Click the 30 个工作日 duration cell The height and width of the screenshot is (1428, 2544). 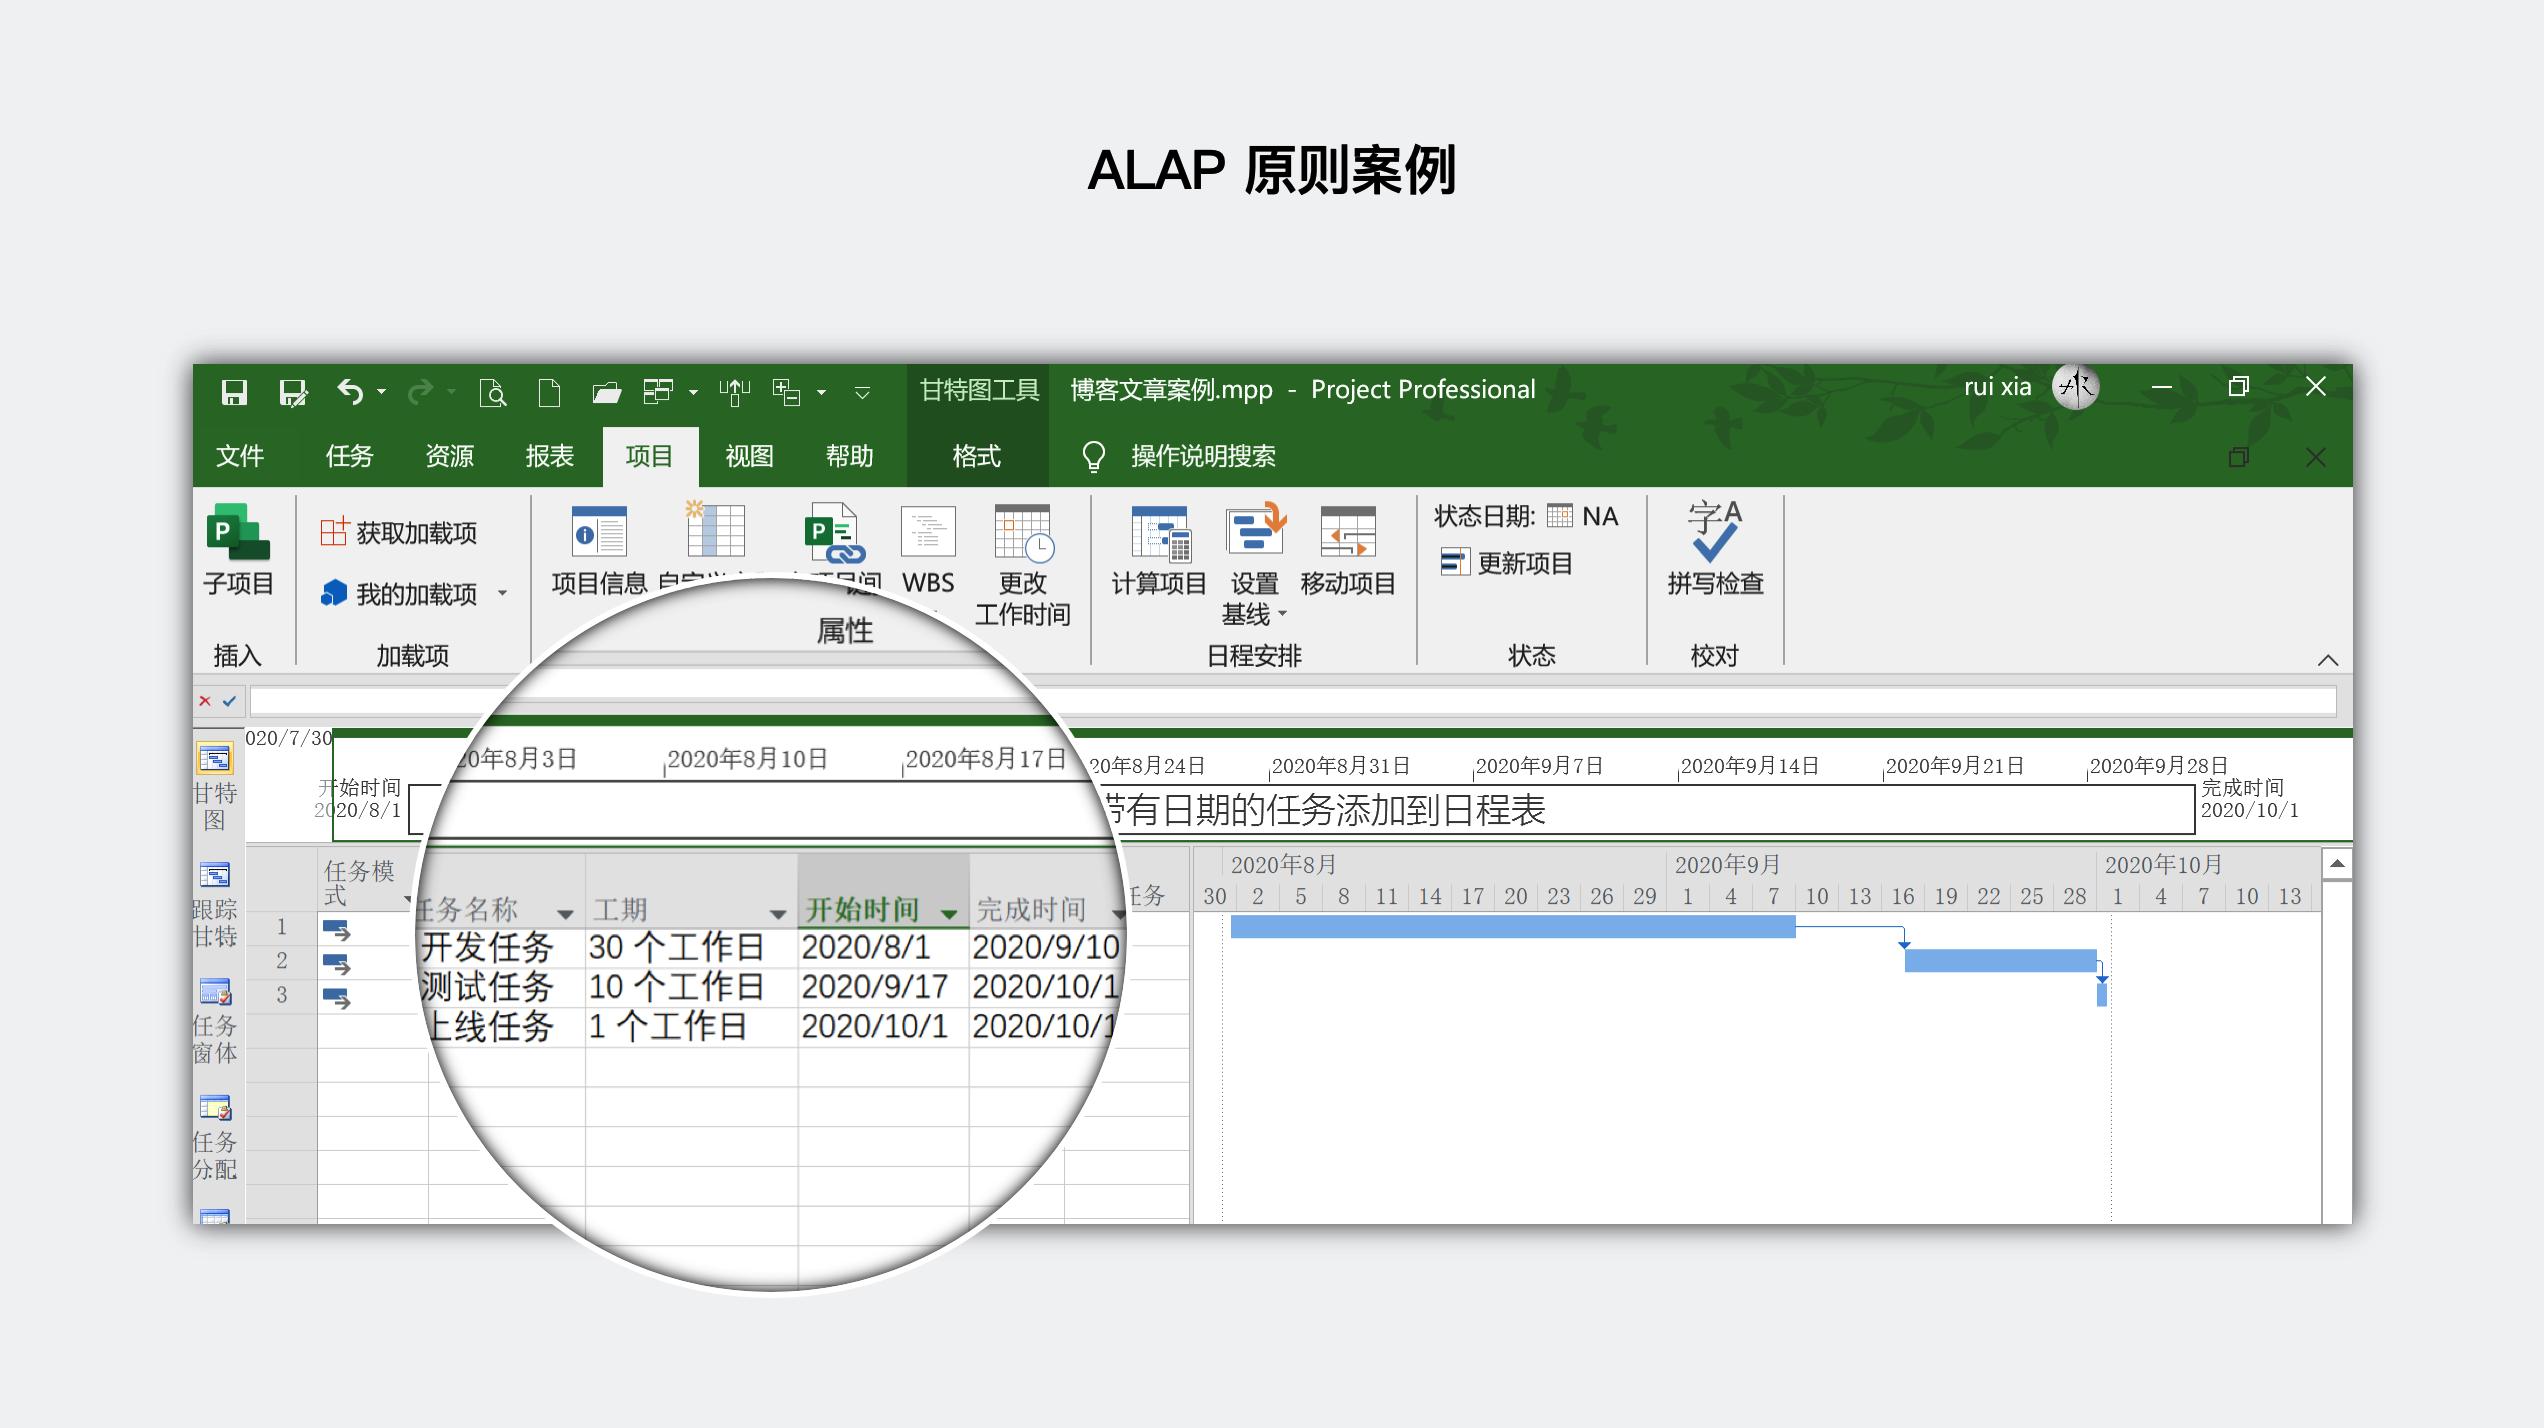[x=691, y=947]
